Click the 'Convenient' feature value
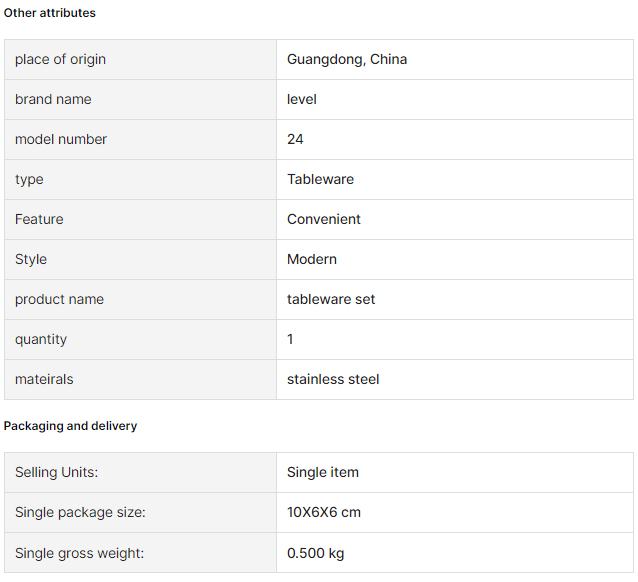Image resolution: width=638 pixels, height=582 pixels. pyautogui.click(x=324, y=219)
